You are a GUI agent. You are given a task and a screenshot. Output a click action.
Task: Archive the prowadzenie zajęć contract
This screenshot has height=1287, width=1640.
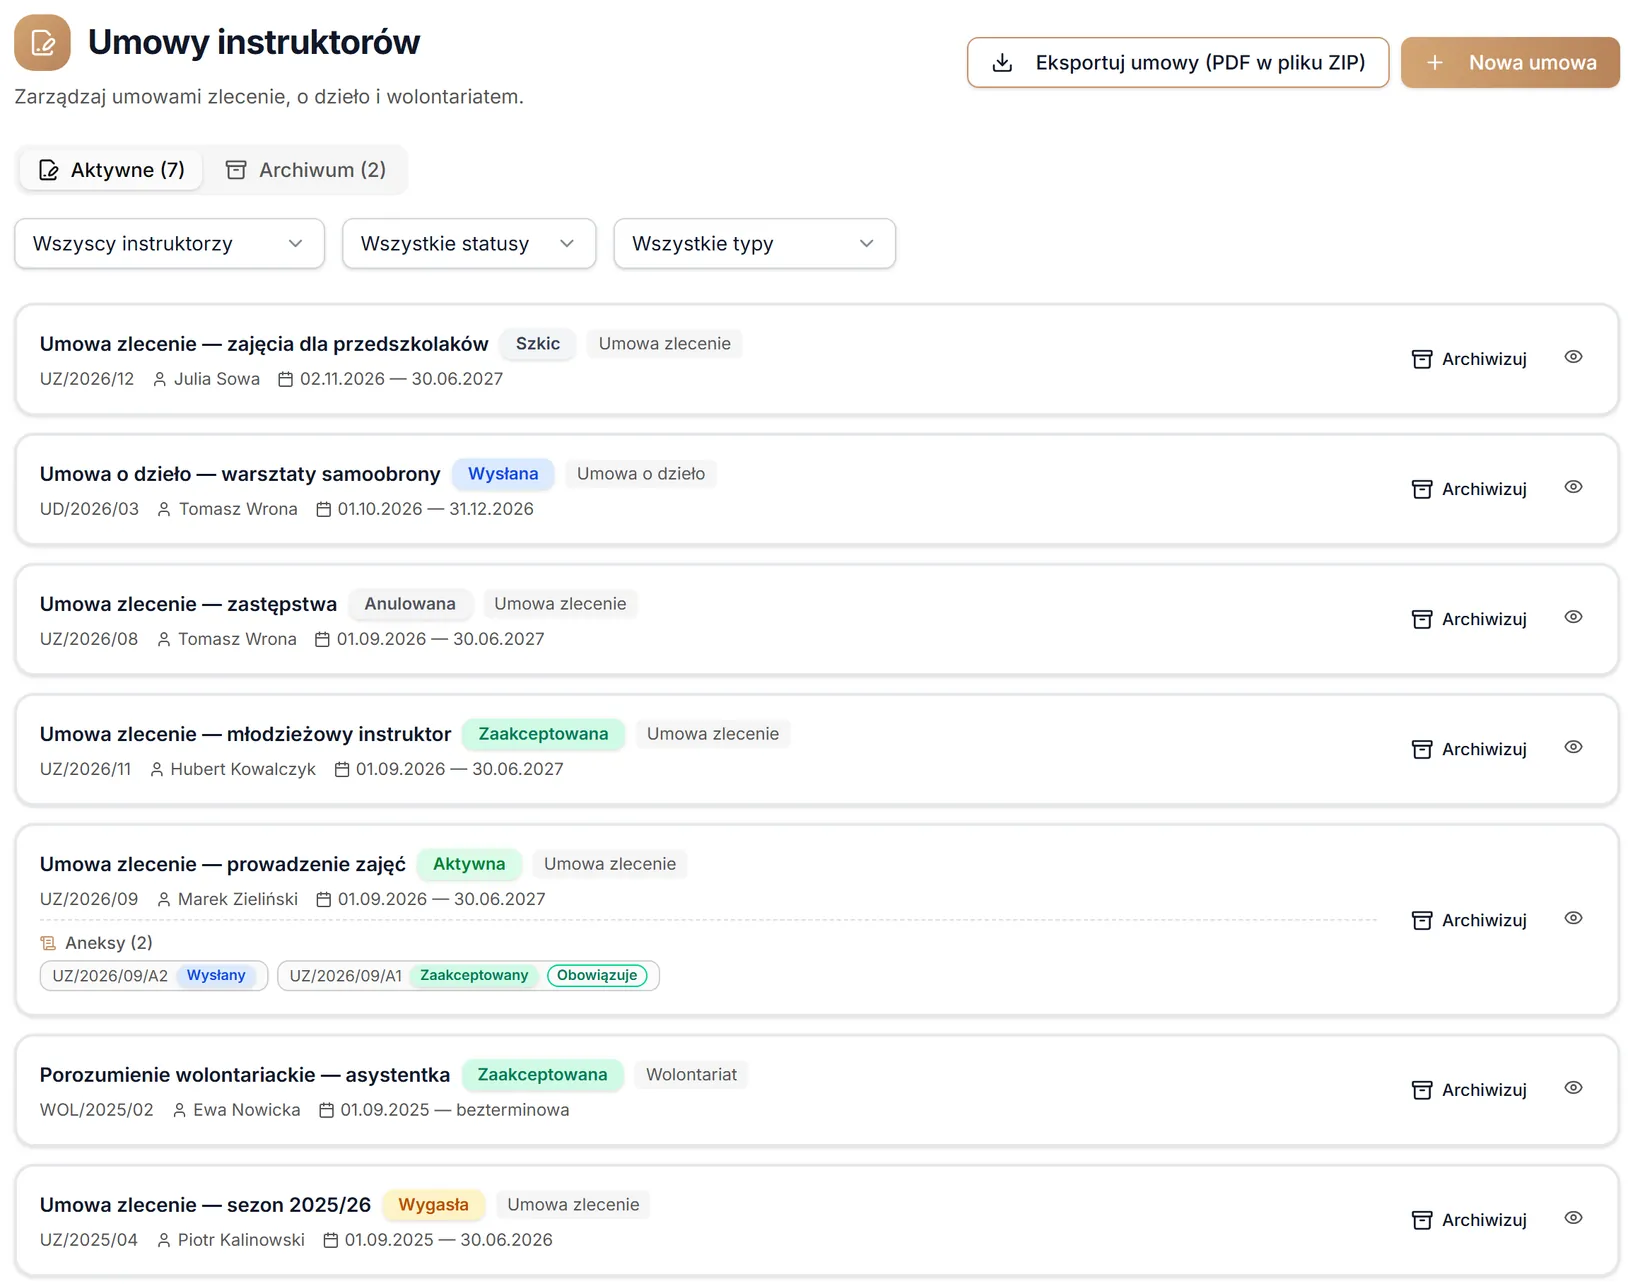pos(1469,920)
